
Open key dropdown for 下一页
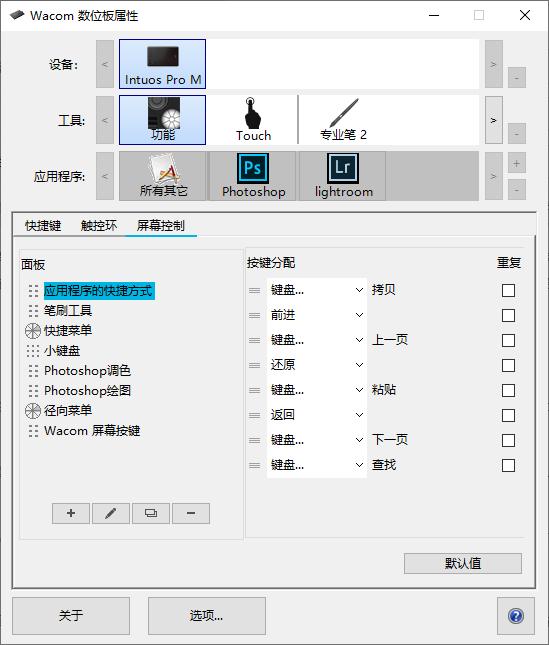click(317, 441)
